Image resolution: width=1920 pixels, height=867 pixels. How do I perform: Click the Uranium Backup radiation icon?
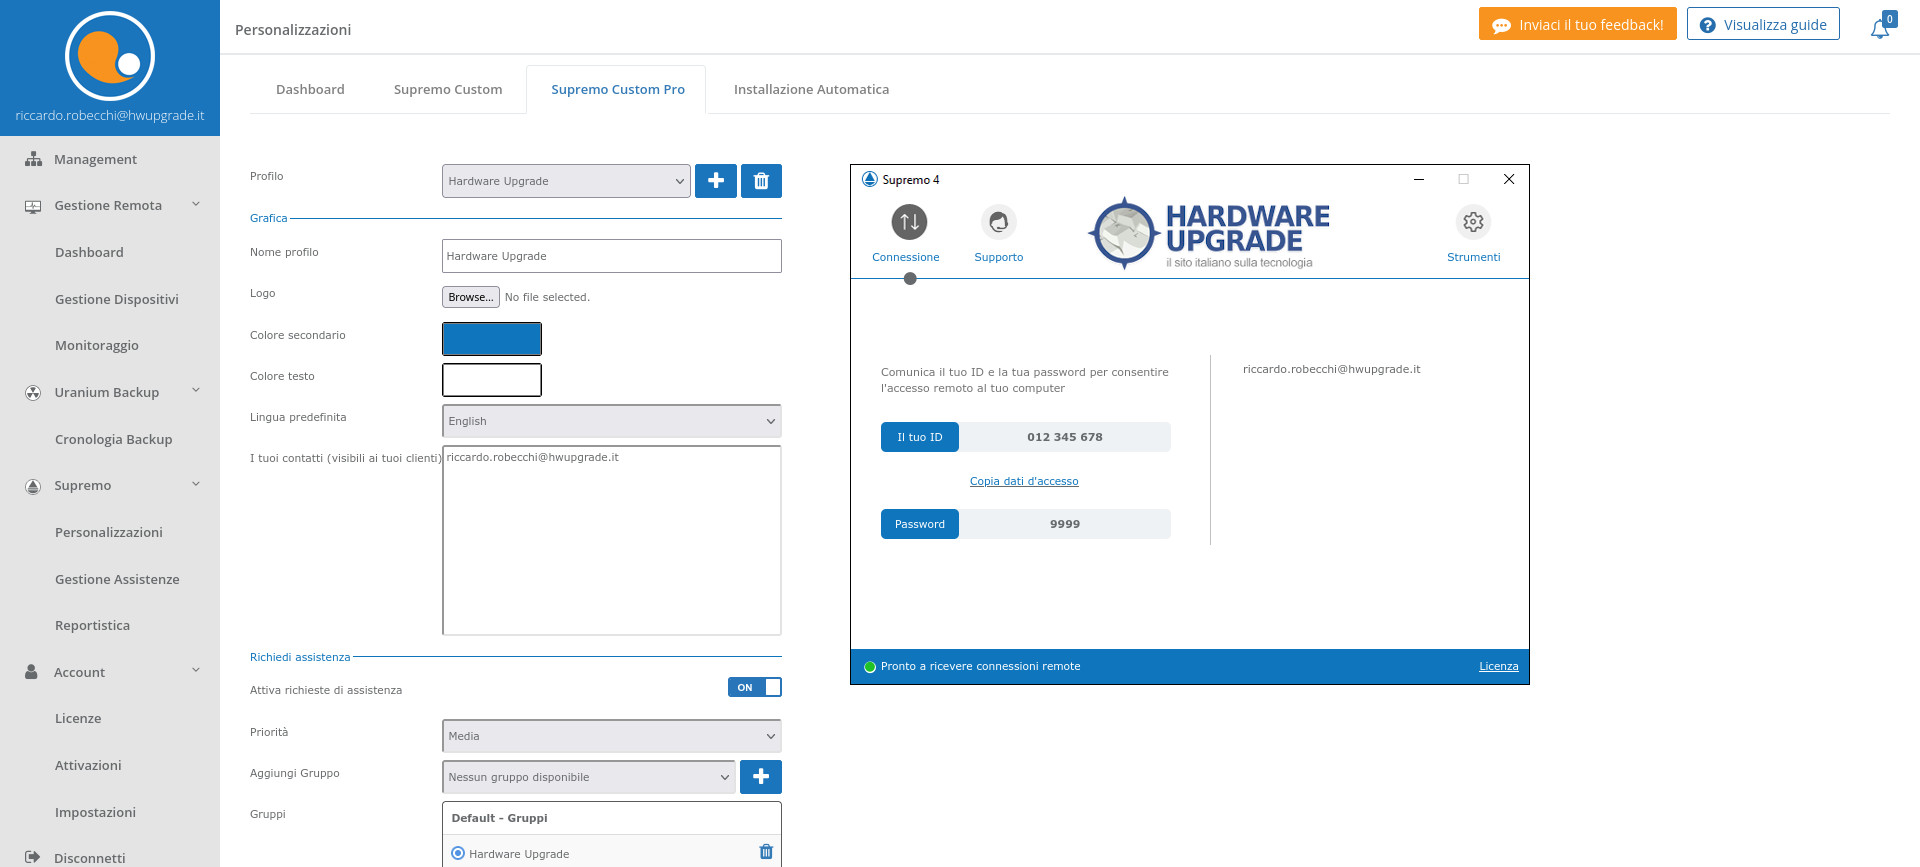coord(33,393)
